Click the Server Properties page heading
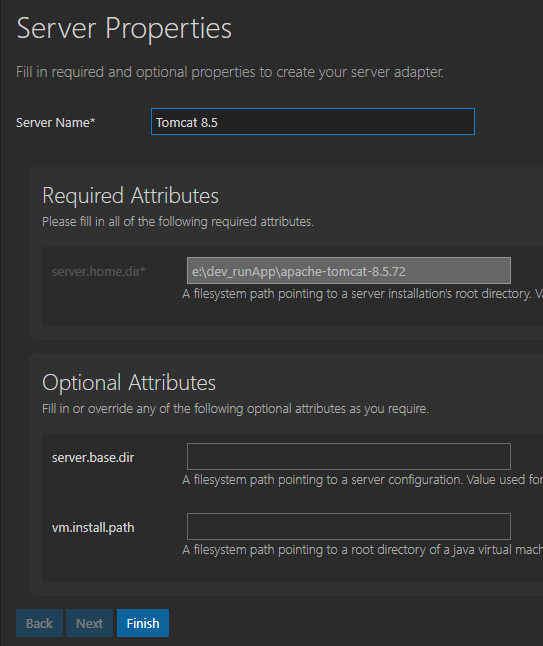This screenshot has width=543, height=646. pos(124,28)
